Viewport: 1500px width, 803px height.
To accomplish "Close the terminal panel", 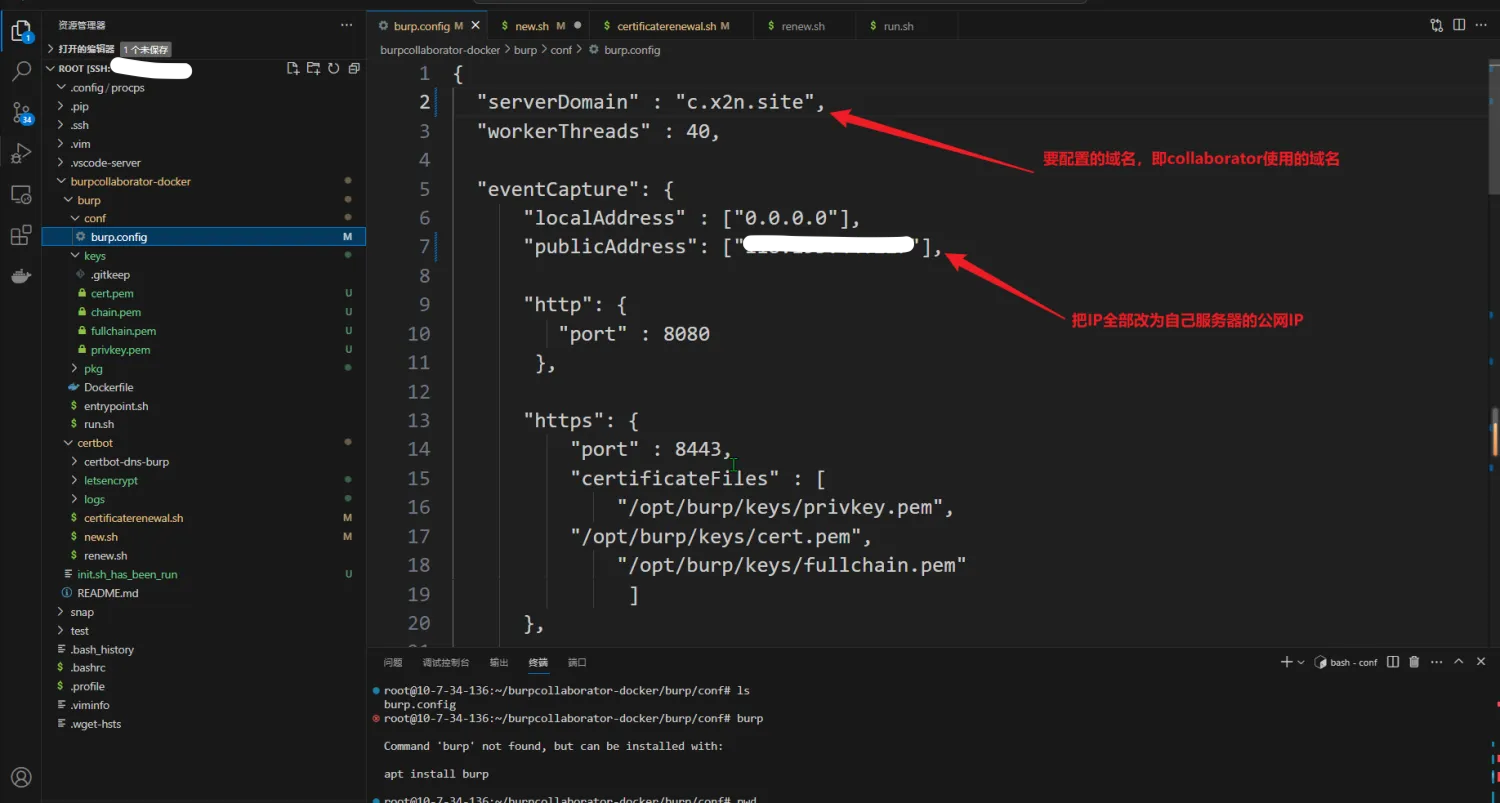I will [x=1482, y=662].
